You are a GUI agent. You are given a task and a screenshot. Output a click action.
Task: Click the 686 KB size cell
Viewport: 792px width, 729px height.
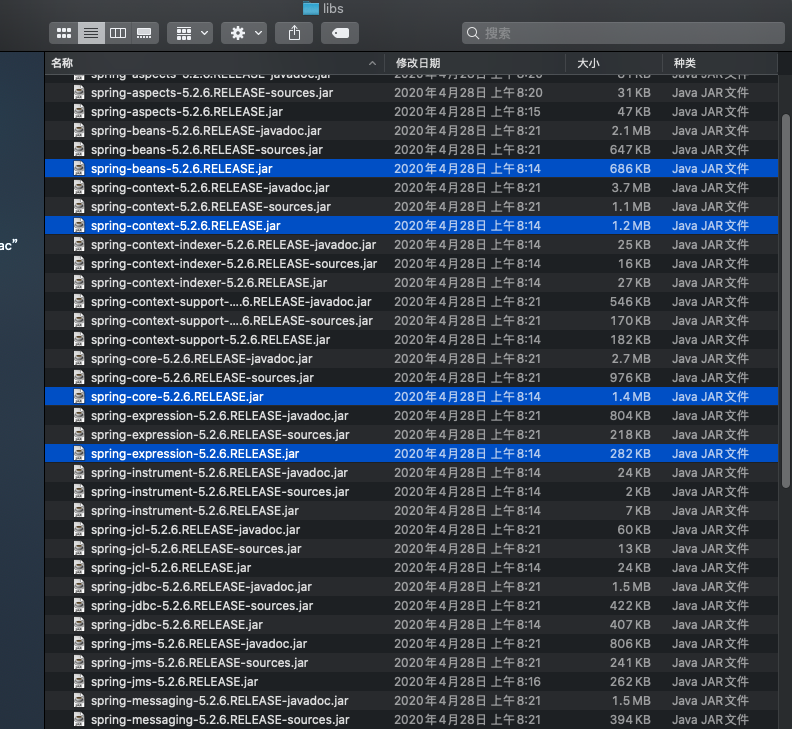click(630, 168)
